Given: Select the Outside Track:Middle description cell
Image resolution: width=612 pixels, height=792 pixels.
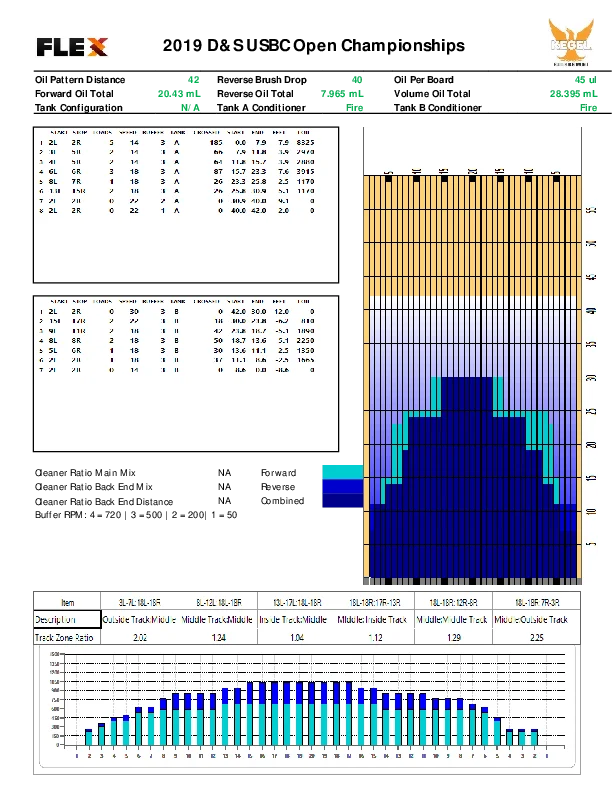Looking at the screenshot, I should pos(139,620).
